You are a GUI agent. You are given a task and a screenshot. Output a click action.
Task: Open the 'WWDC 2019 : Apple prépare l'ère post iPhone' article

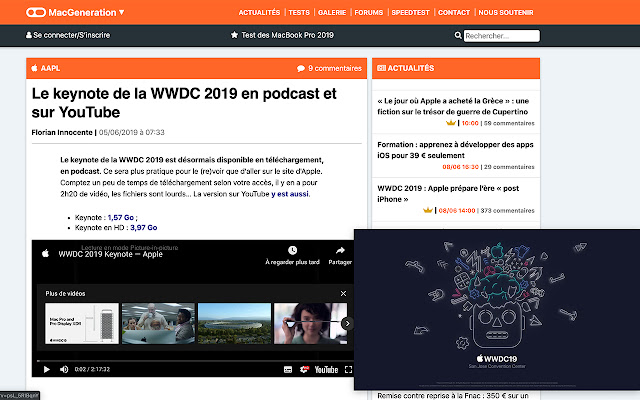point(448,193)
